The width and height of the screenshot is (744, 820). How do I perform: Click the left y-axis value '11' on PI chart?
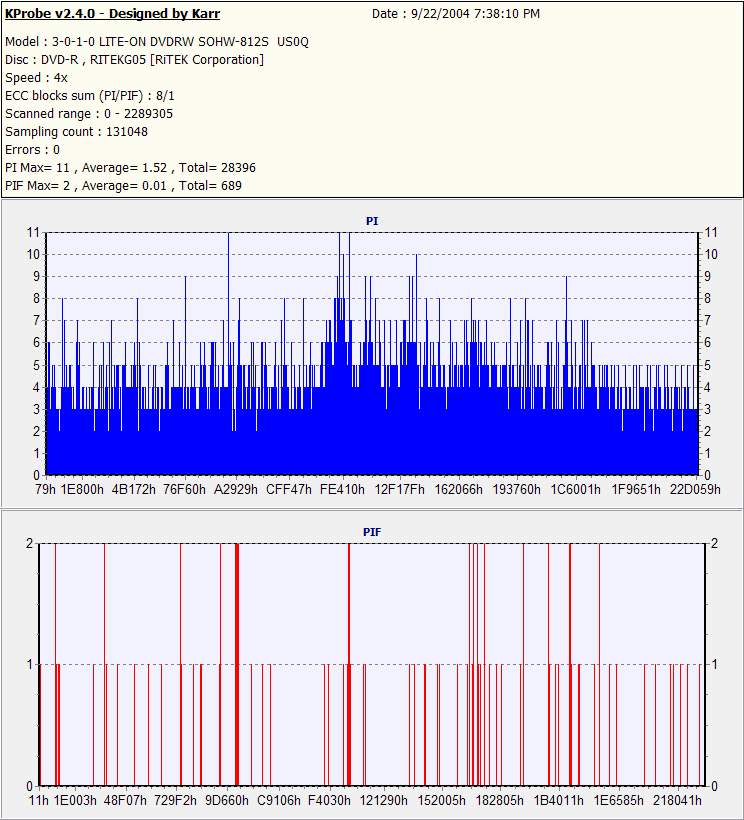tap(33, 233)
